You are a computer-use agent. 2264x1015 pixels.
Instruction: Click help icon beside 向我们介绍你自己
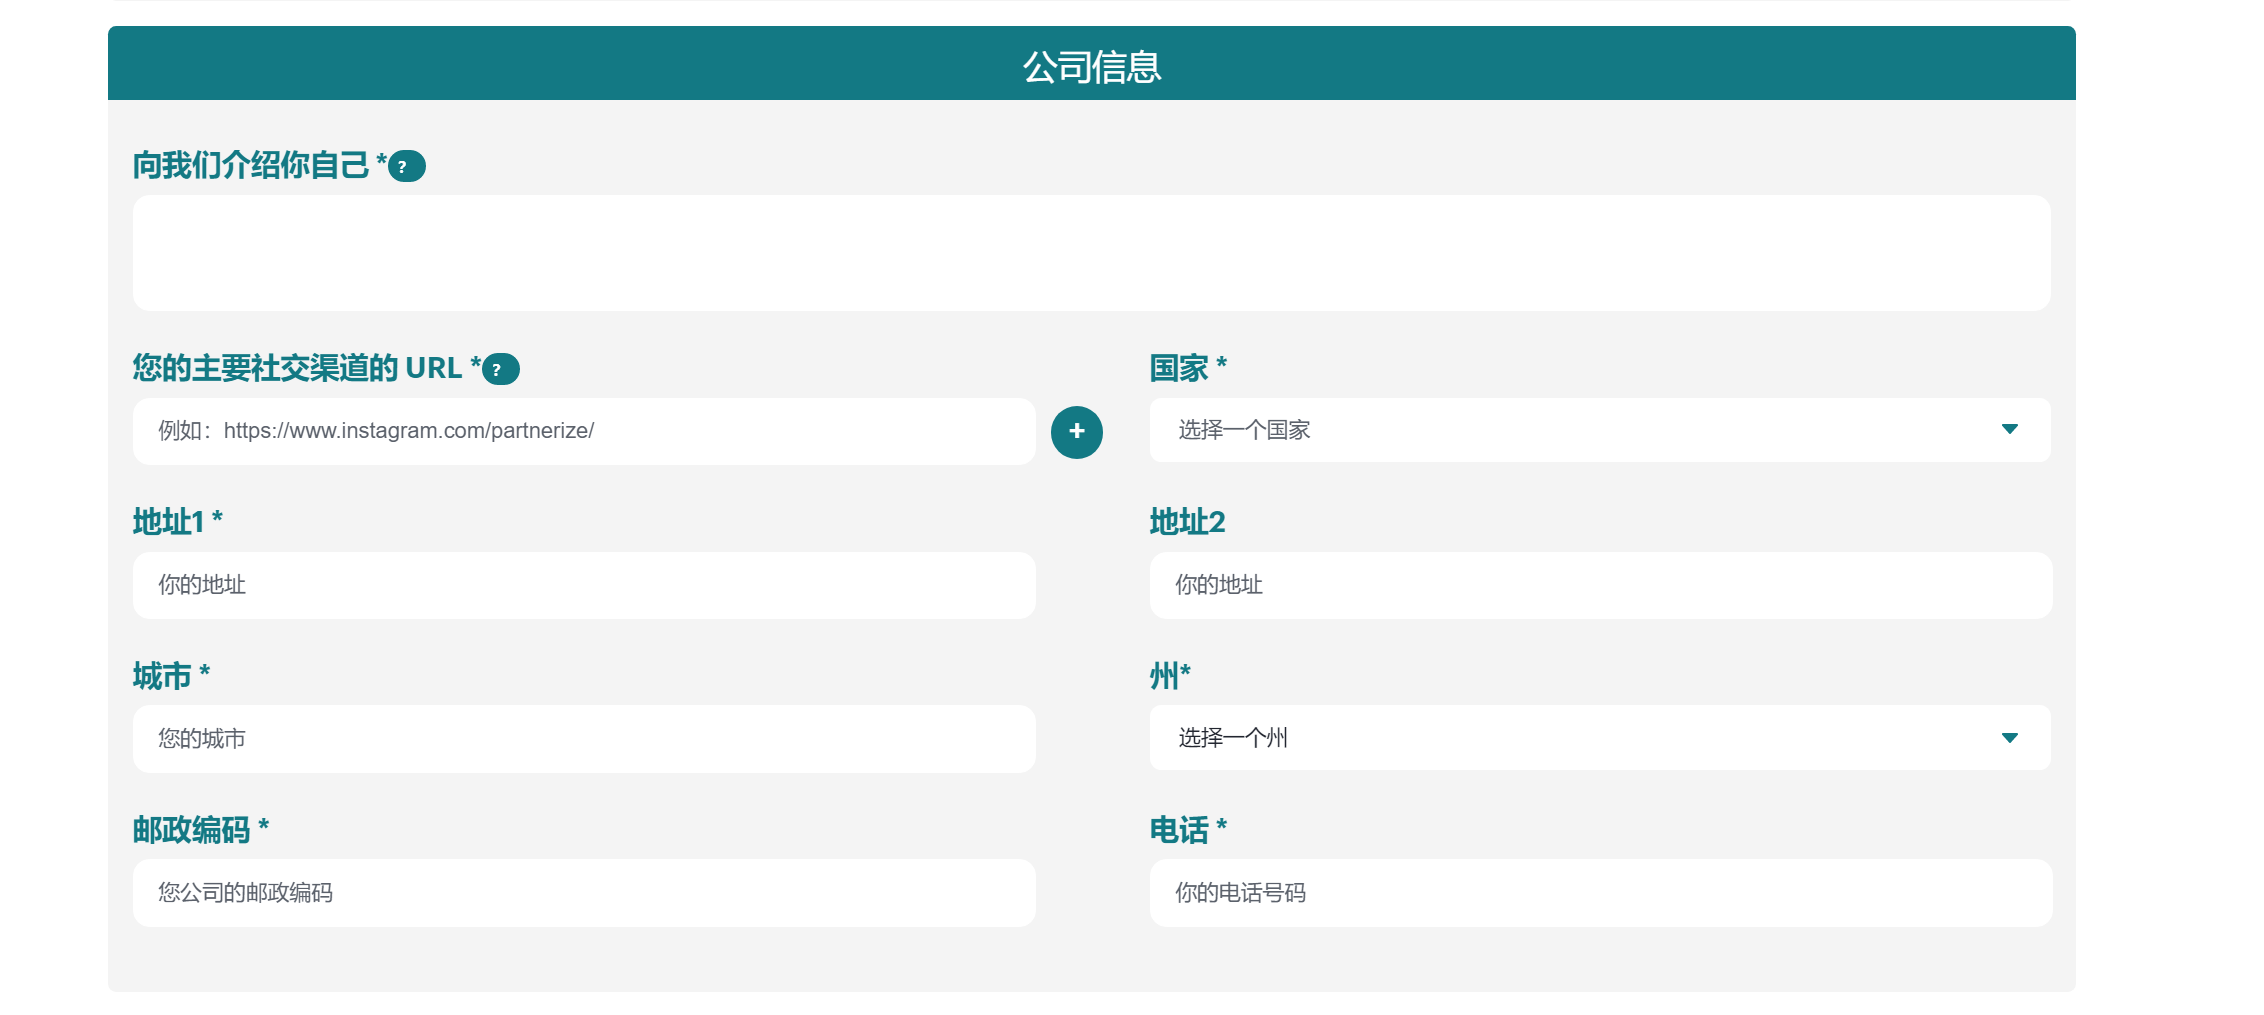click(x=406, y=166)
